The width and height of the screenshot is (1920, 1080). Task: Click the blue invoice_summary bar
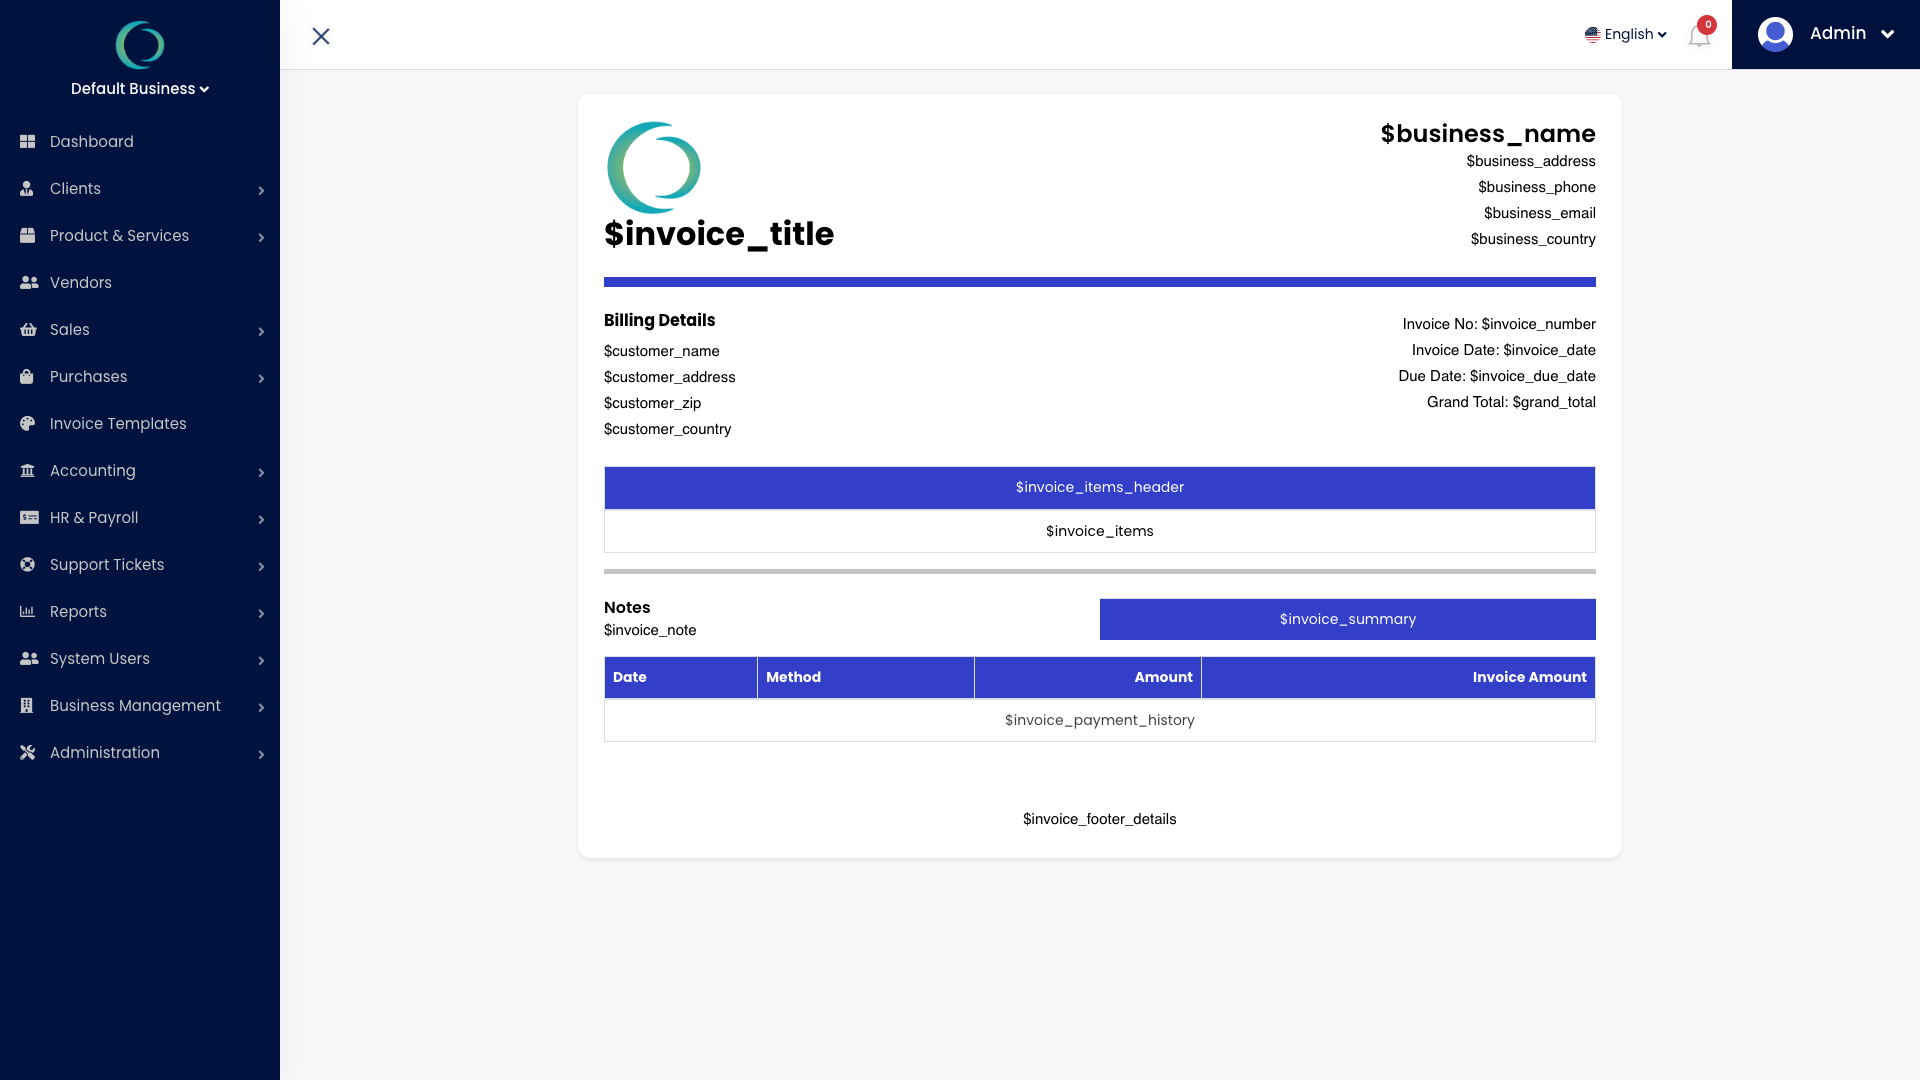tap(1347, 619)
